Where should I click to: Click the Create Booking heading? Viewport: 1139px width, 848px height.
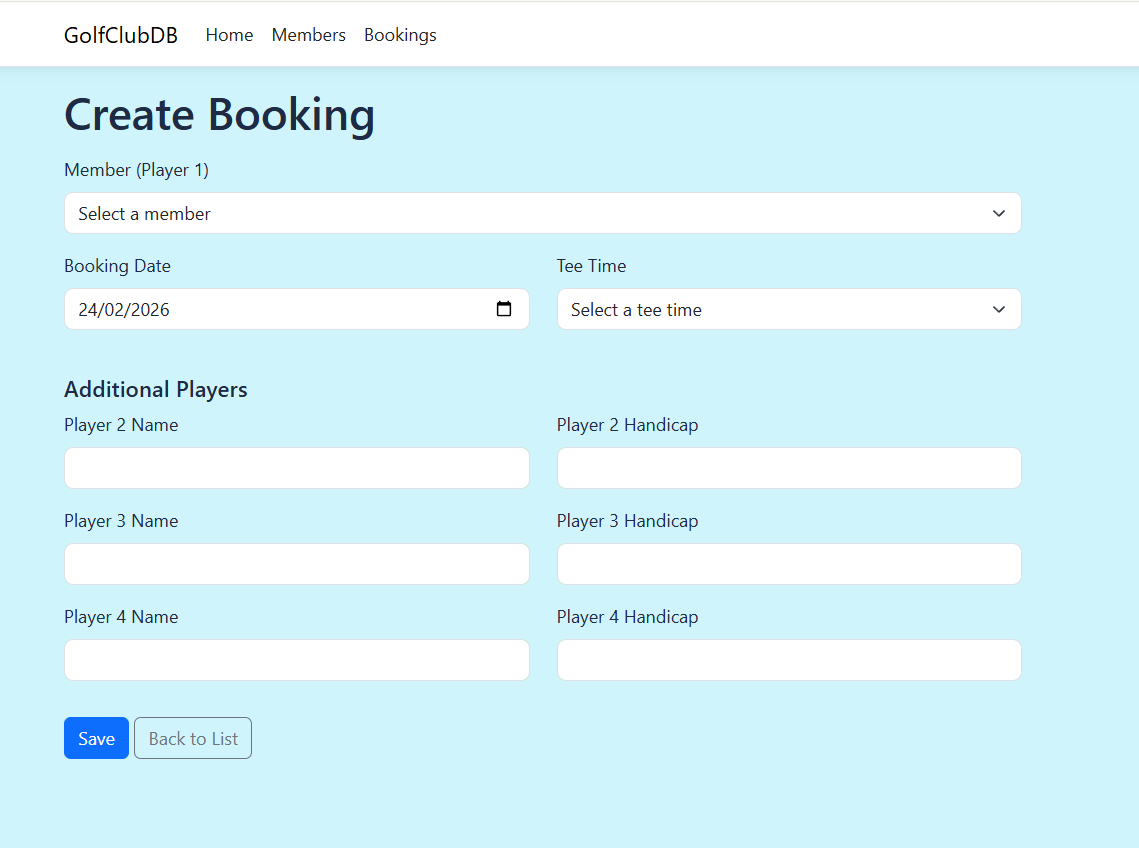click(x=219, y=115)
